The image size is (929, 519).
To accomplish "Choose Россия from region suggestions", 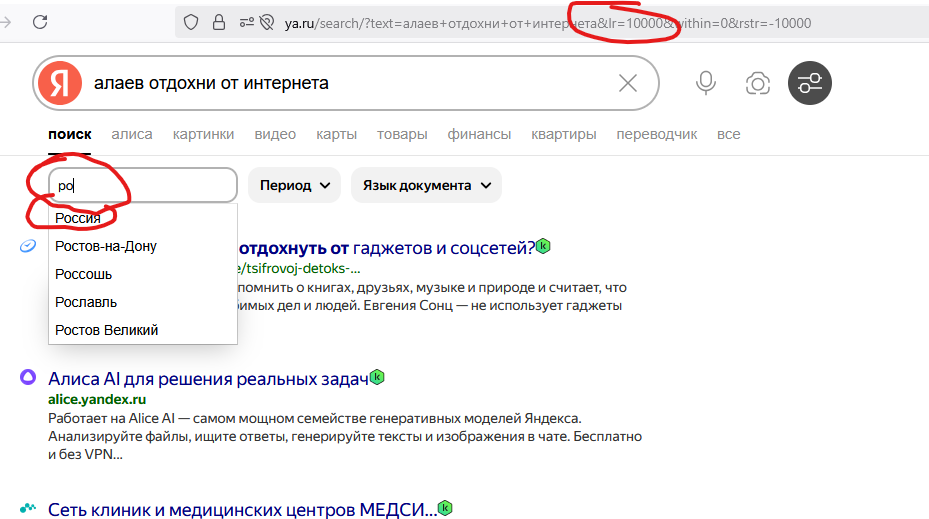I will click(x=78, y=218).
